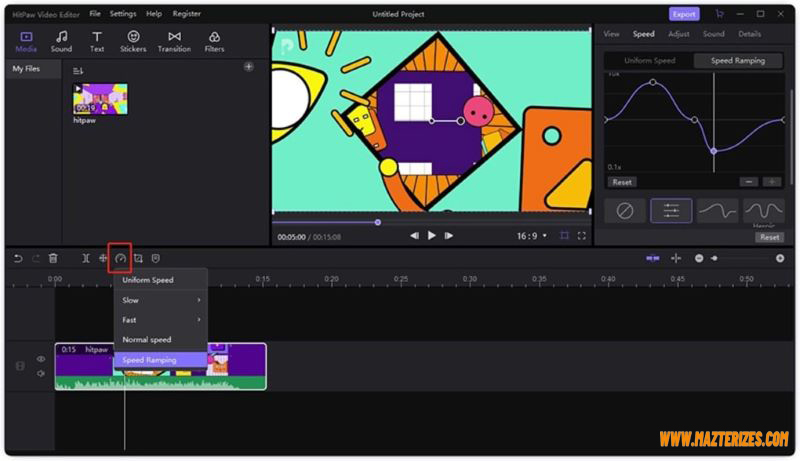Open the Help menu
Viewport: 800px width, 461px height.
coord(154,14)
